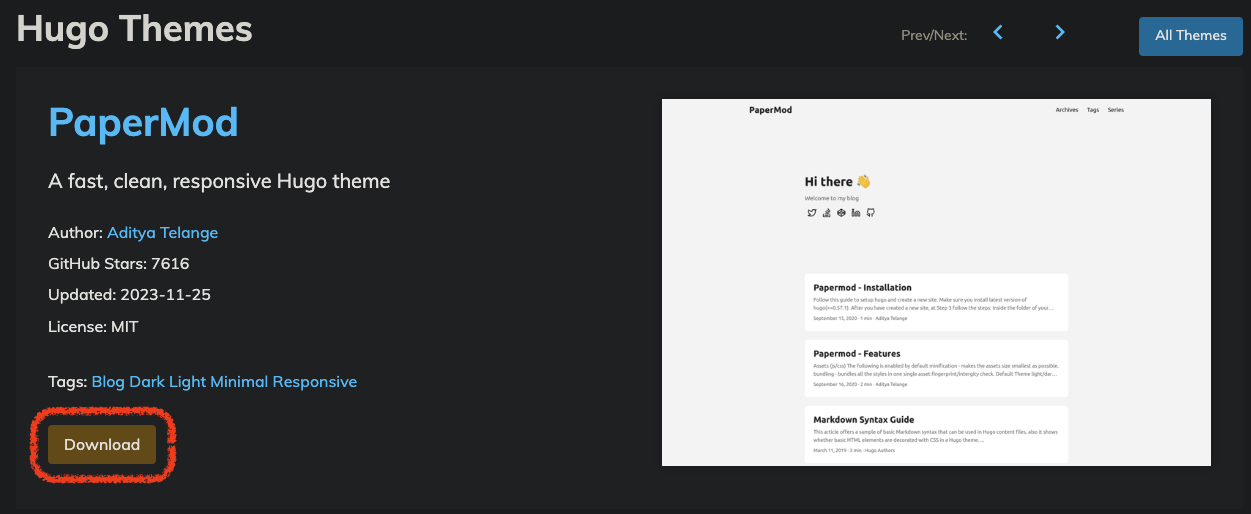This screenshot has height=514, width=1251.
Task: Open the PaperMod preview screenshot
Action: tap(936, 282)
